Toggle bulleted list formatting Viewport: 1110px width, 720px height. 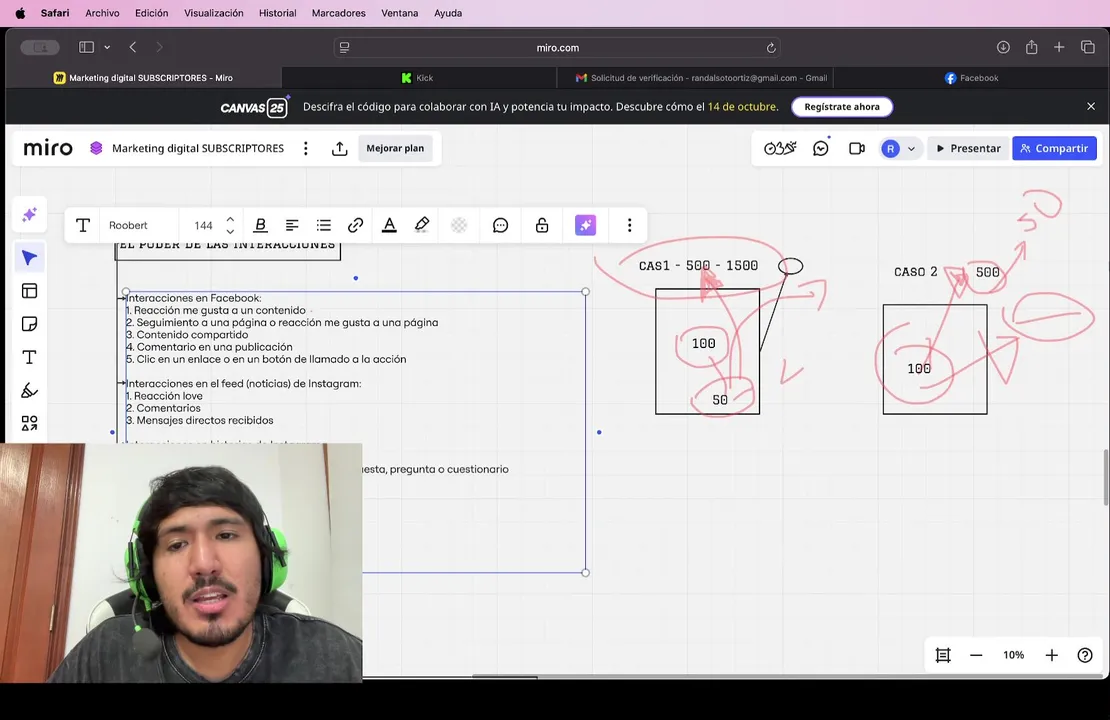[324, 225]
